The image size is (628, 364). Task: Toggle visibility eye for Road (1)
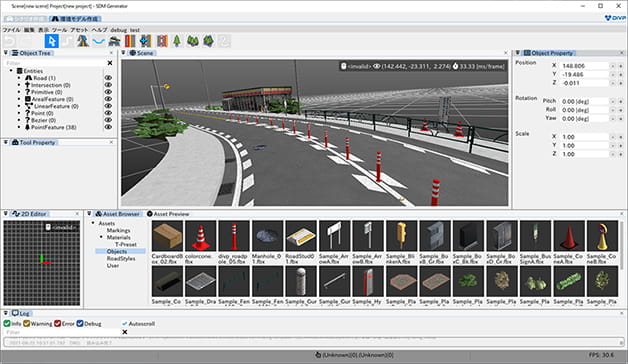point(108,78)
